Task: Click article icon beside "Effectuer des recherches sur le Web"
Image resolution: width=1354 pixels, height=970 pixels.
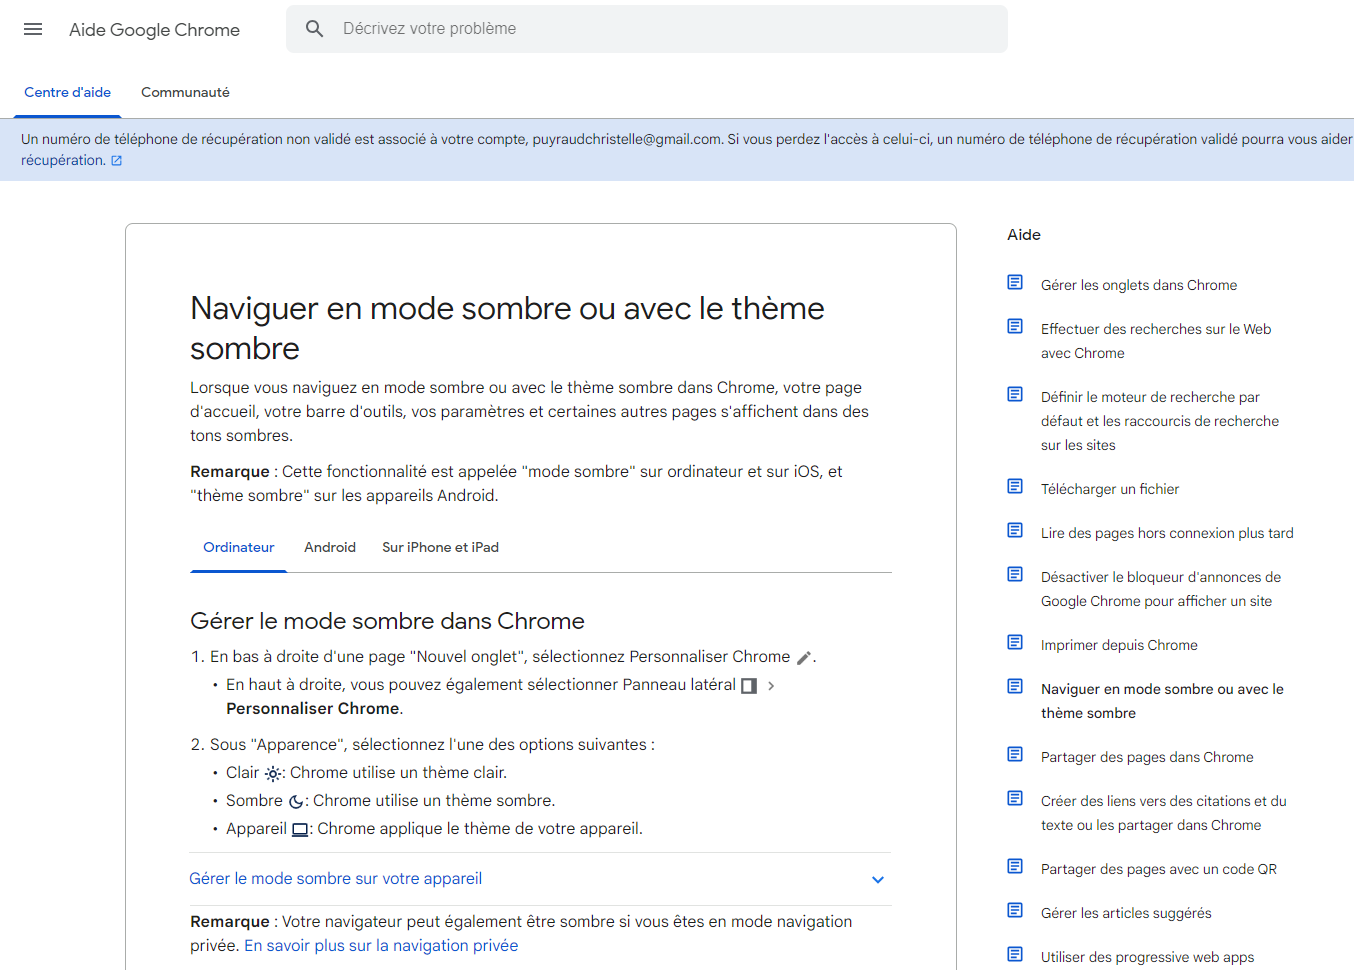Action: click(1015, 327)
